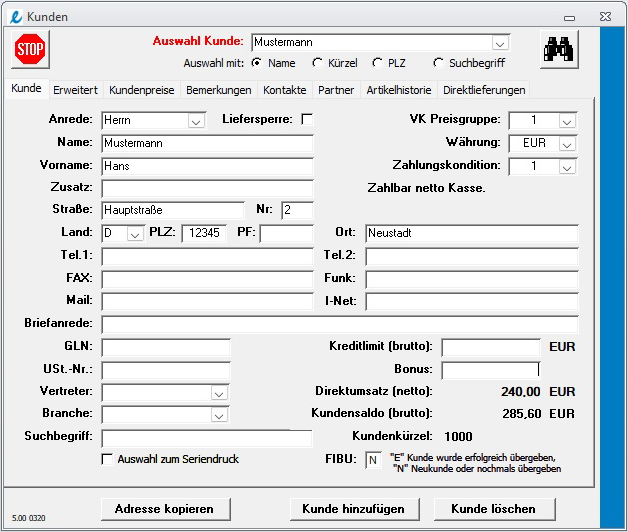This screenshot has width=628, height=532.
Task: Select the Kürzel radio option
Action: (x=317, y=63)
